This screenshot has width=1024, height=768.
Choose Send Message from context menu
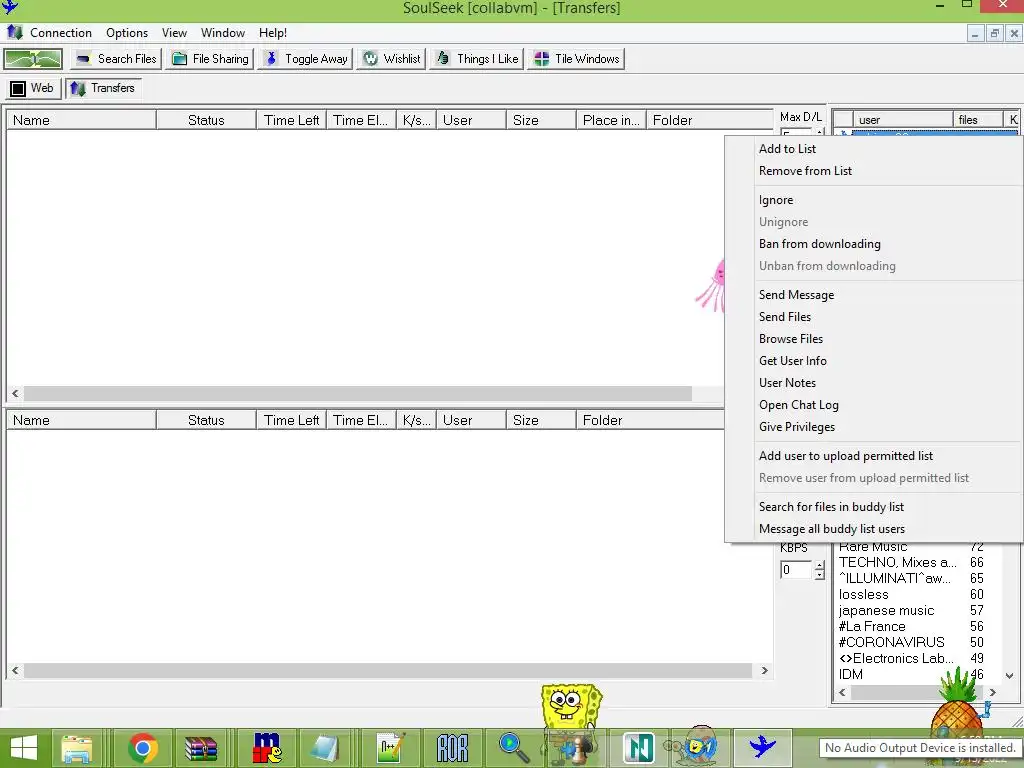tap(874, 295)
